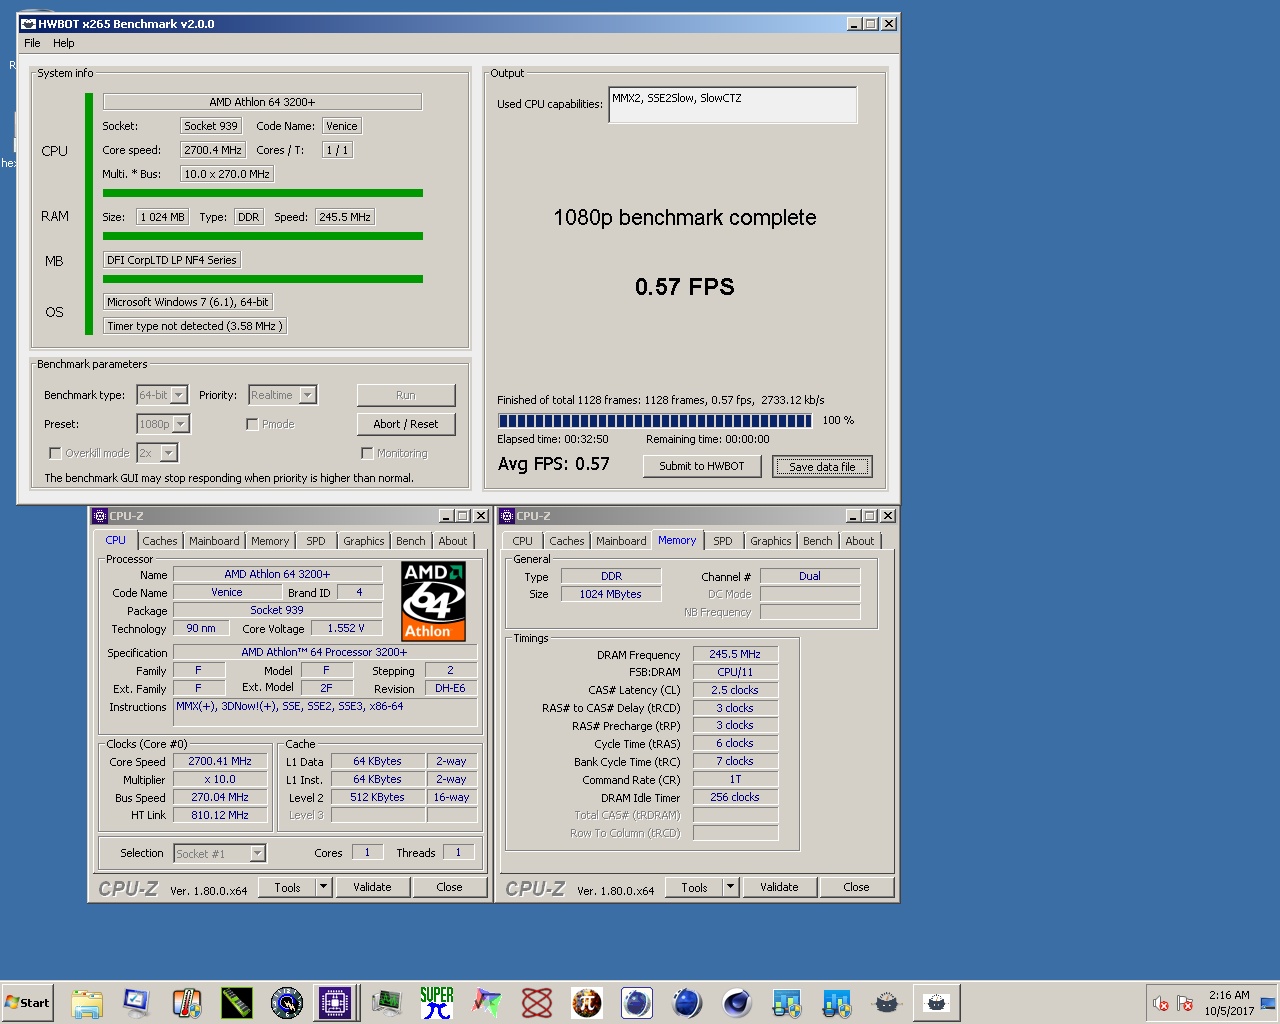Viewport: 1280px width, 1024px height.
Task: Toggle the Overkill mode checkbox
Action: (55, 453)
